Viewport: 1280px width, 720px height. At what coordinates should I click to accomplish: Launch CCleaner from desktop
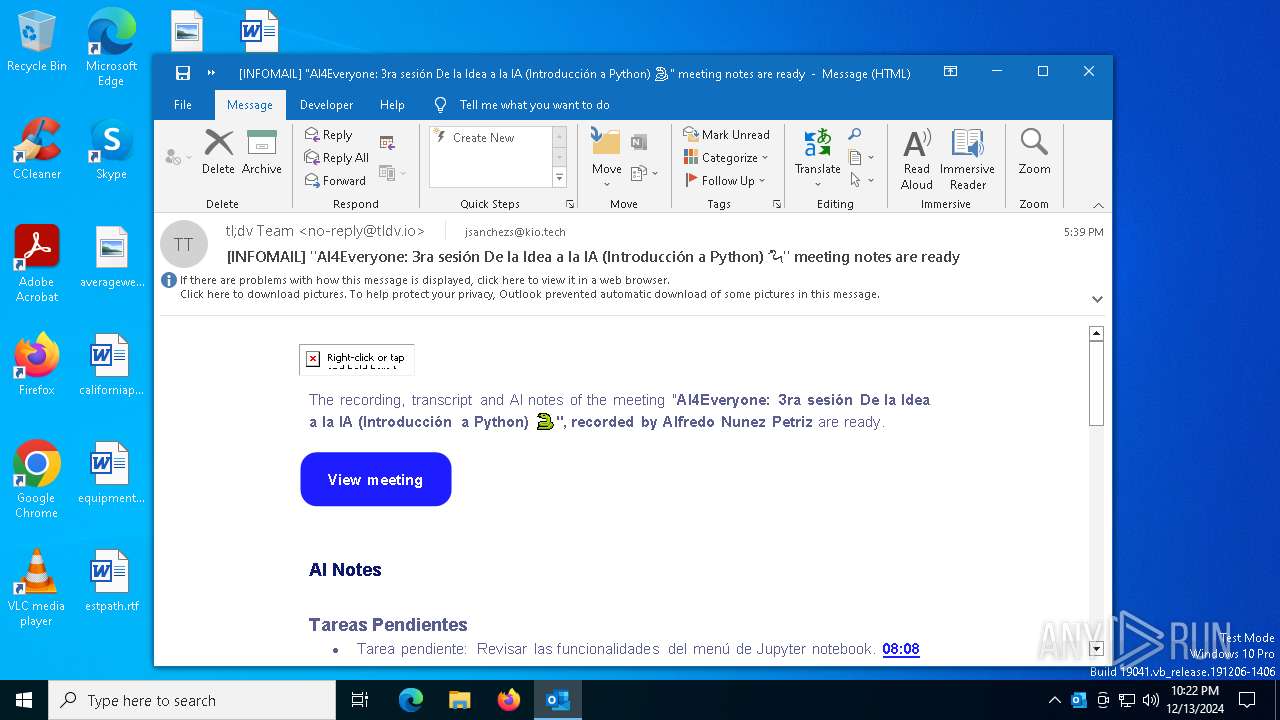coord(37,149)
